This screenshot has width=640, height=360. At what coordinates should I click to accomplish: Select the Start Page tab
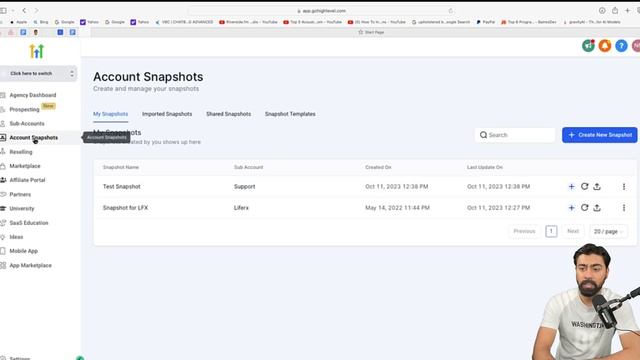(371, 32)
